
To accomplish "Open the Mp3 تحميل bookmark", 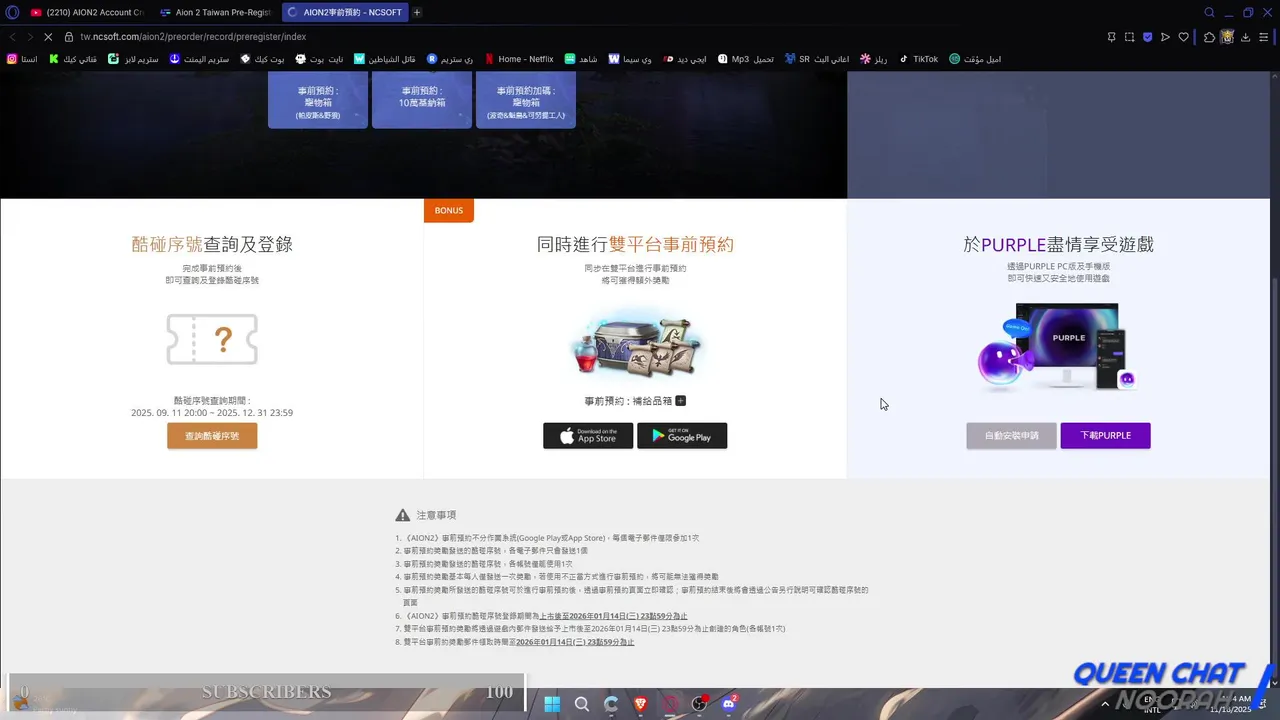I will (746, 59).
